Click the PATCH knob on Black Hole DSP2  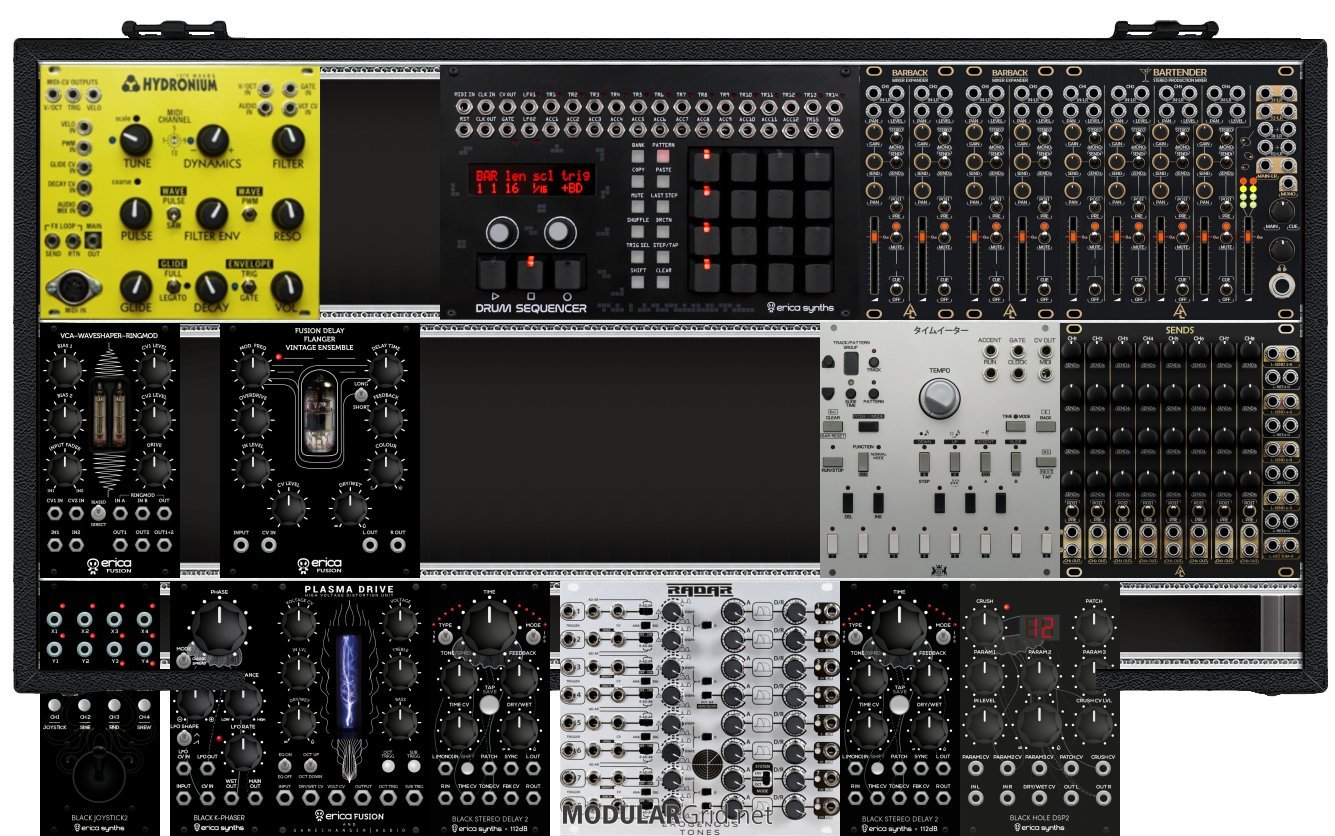(x=1093, y=628)
